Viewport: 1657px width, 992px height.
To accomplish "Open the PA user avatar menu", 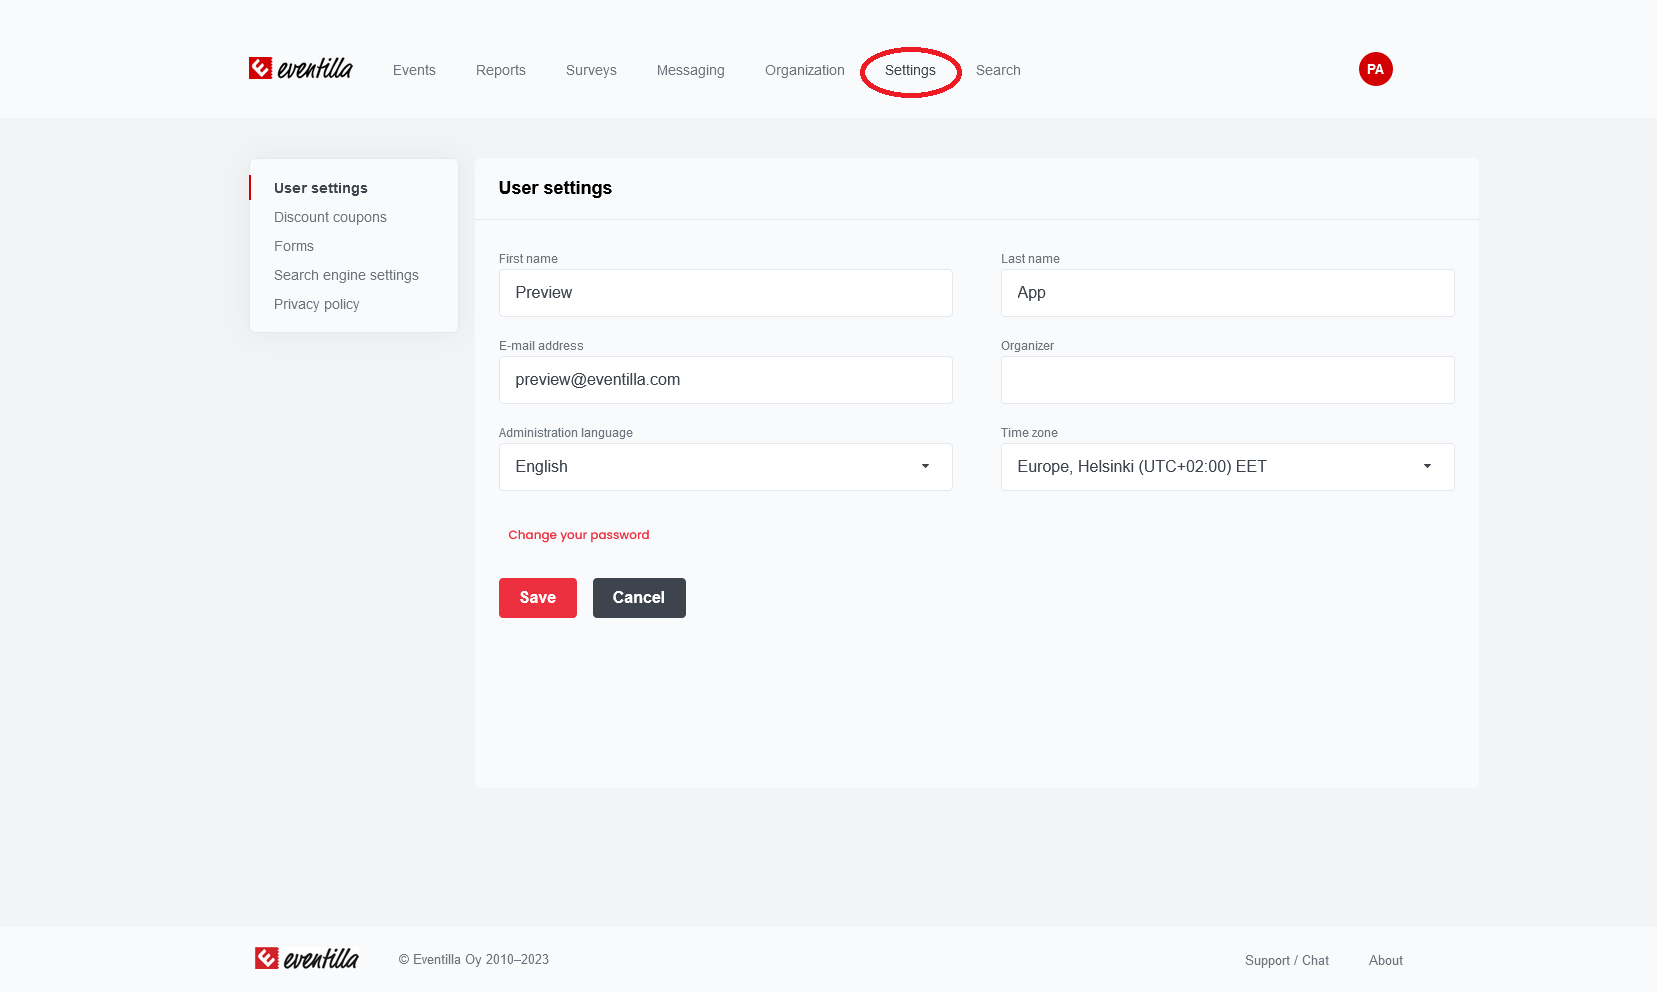I will [x=1375, y=69].
